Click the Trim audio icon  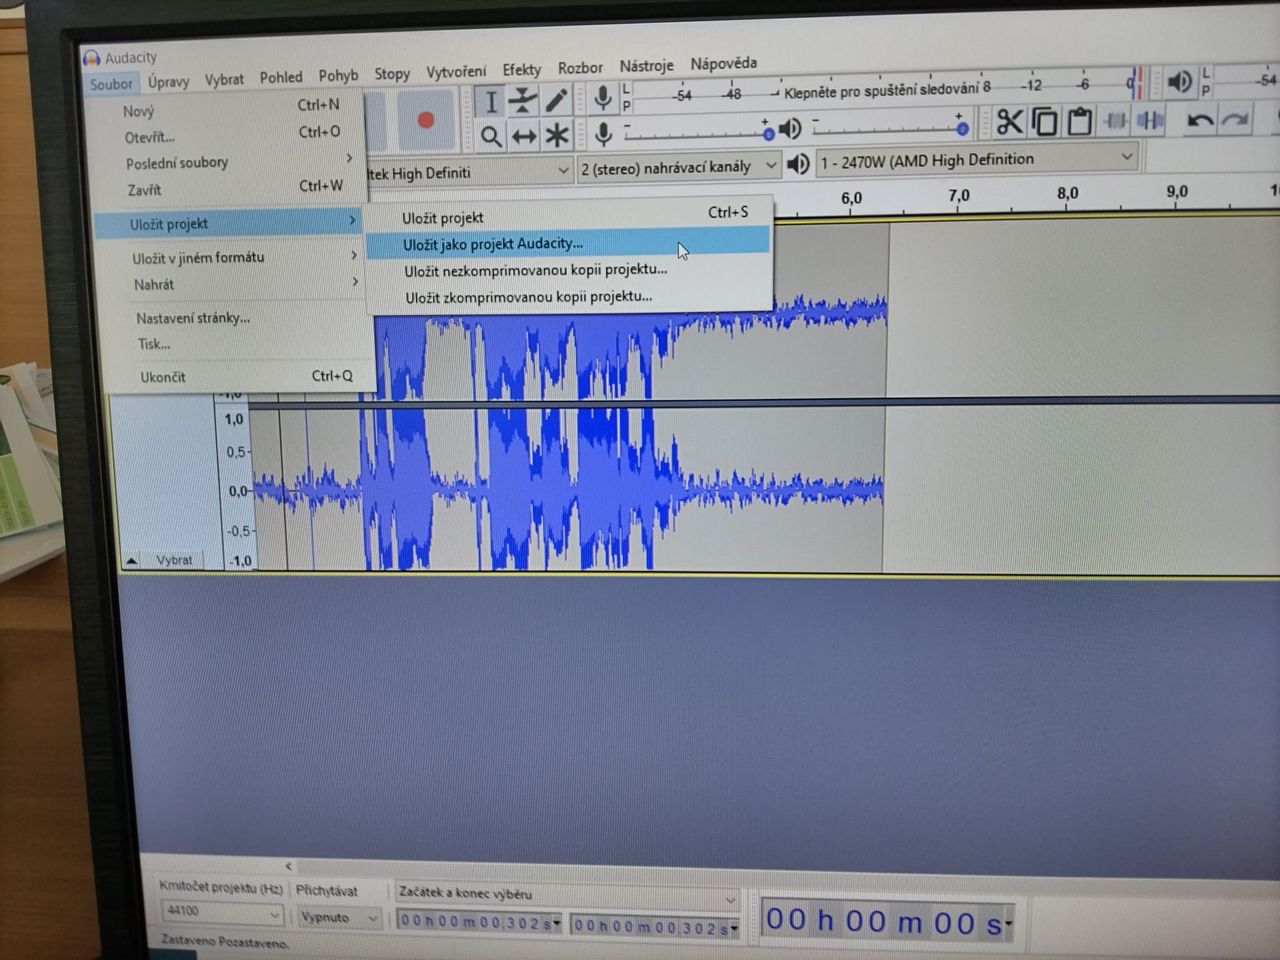coord(1115,121)
